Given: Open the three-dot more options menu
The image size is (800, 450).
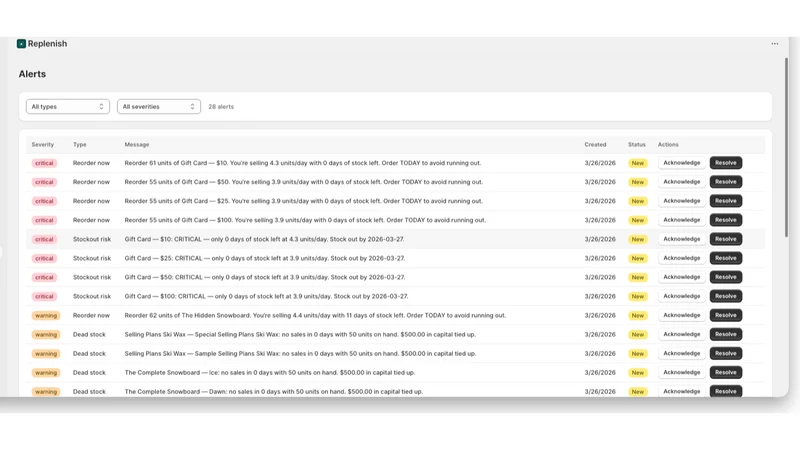Looking at the screenshot, I should [774, 44].
